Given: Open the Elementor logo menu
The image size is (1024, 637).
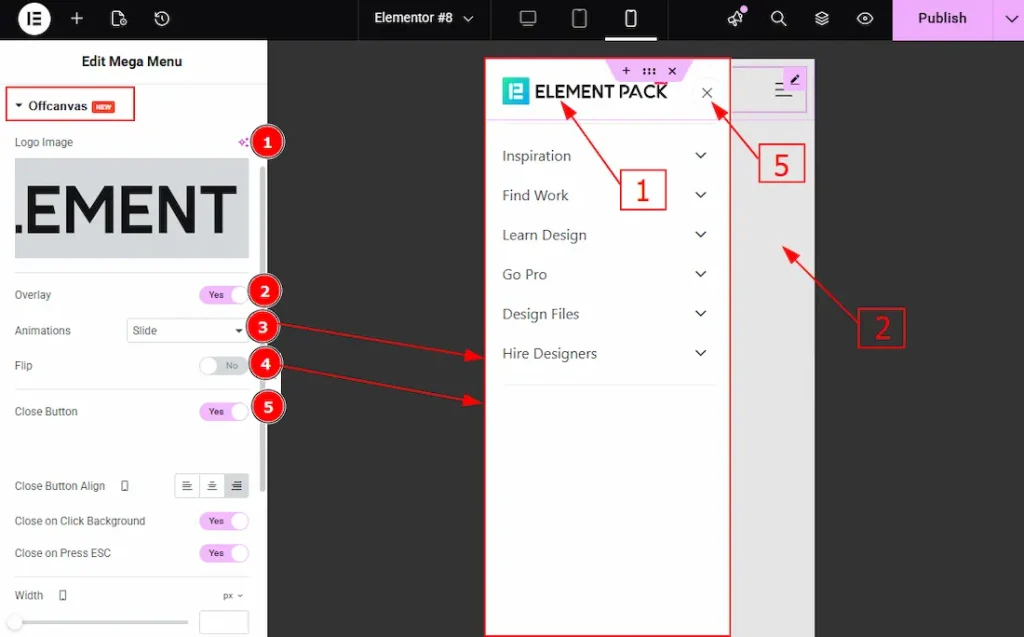Looking at the screenshot, I should pyautogui.click(x=34, y=18).
